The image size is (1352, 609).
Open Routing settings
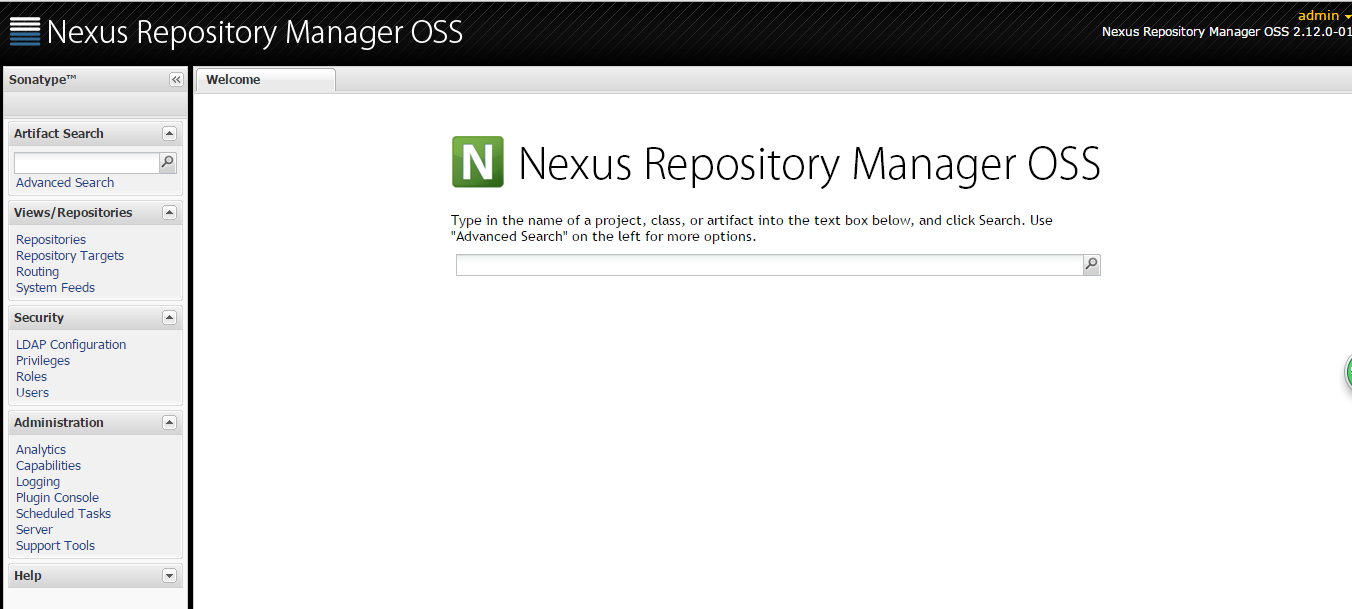point(37,272)
